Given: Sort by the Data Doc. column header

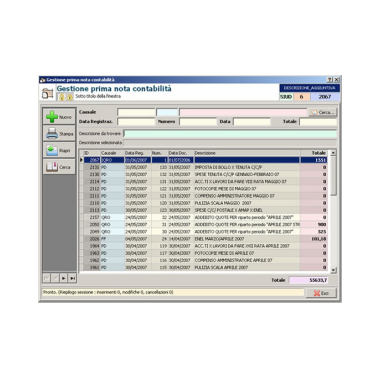Looking at the screenshot, I should coord(181,153).
